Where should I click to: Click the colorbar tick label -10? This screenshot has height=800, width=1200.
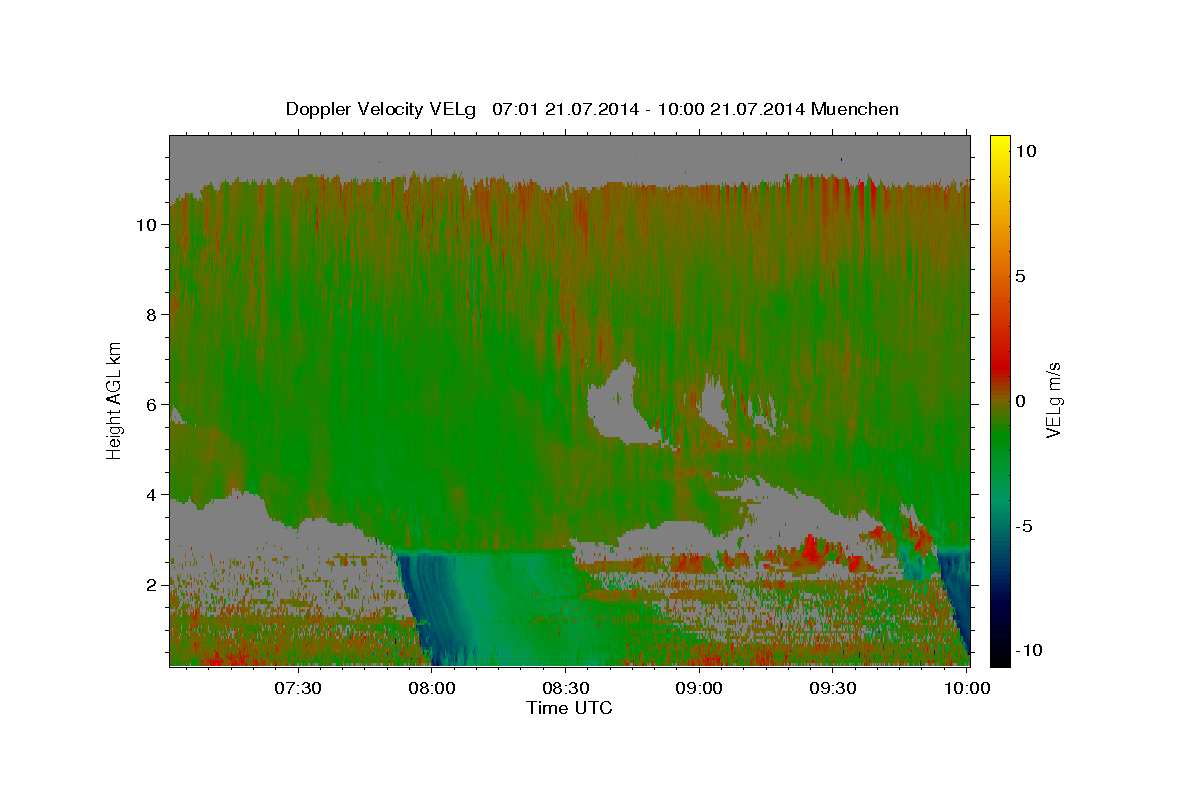click(x=1030, y=650)
